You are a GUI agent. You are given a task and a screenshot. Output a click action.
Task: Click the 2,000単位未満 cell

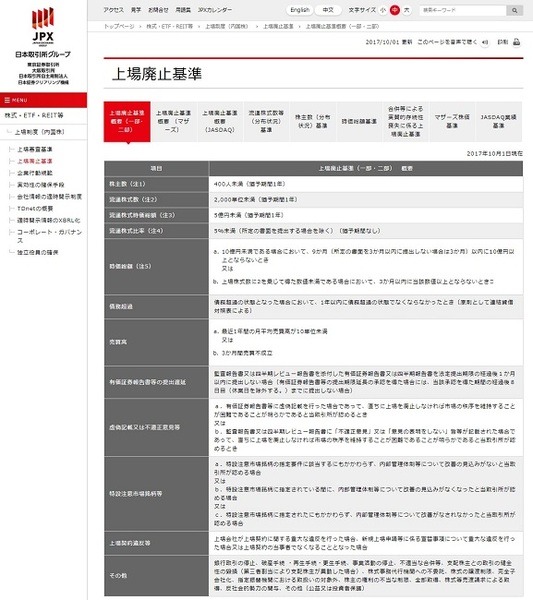point(366,200)
